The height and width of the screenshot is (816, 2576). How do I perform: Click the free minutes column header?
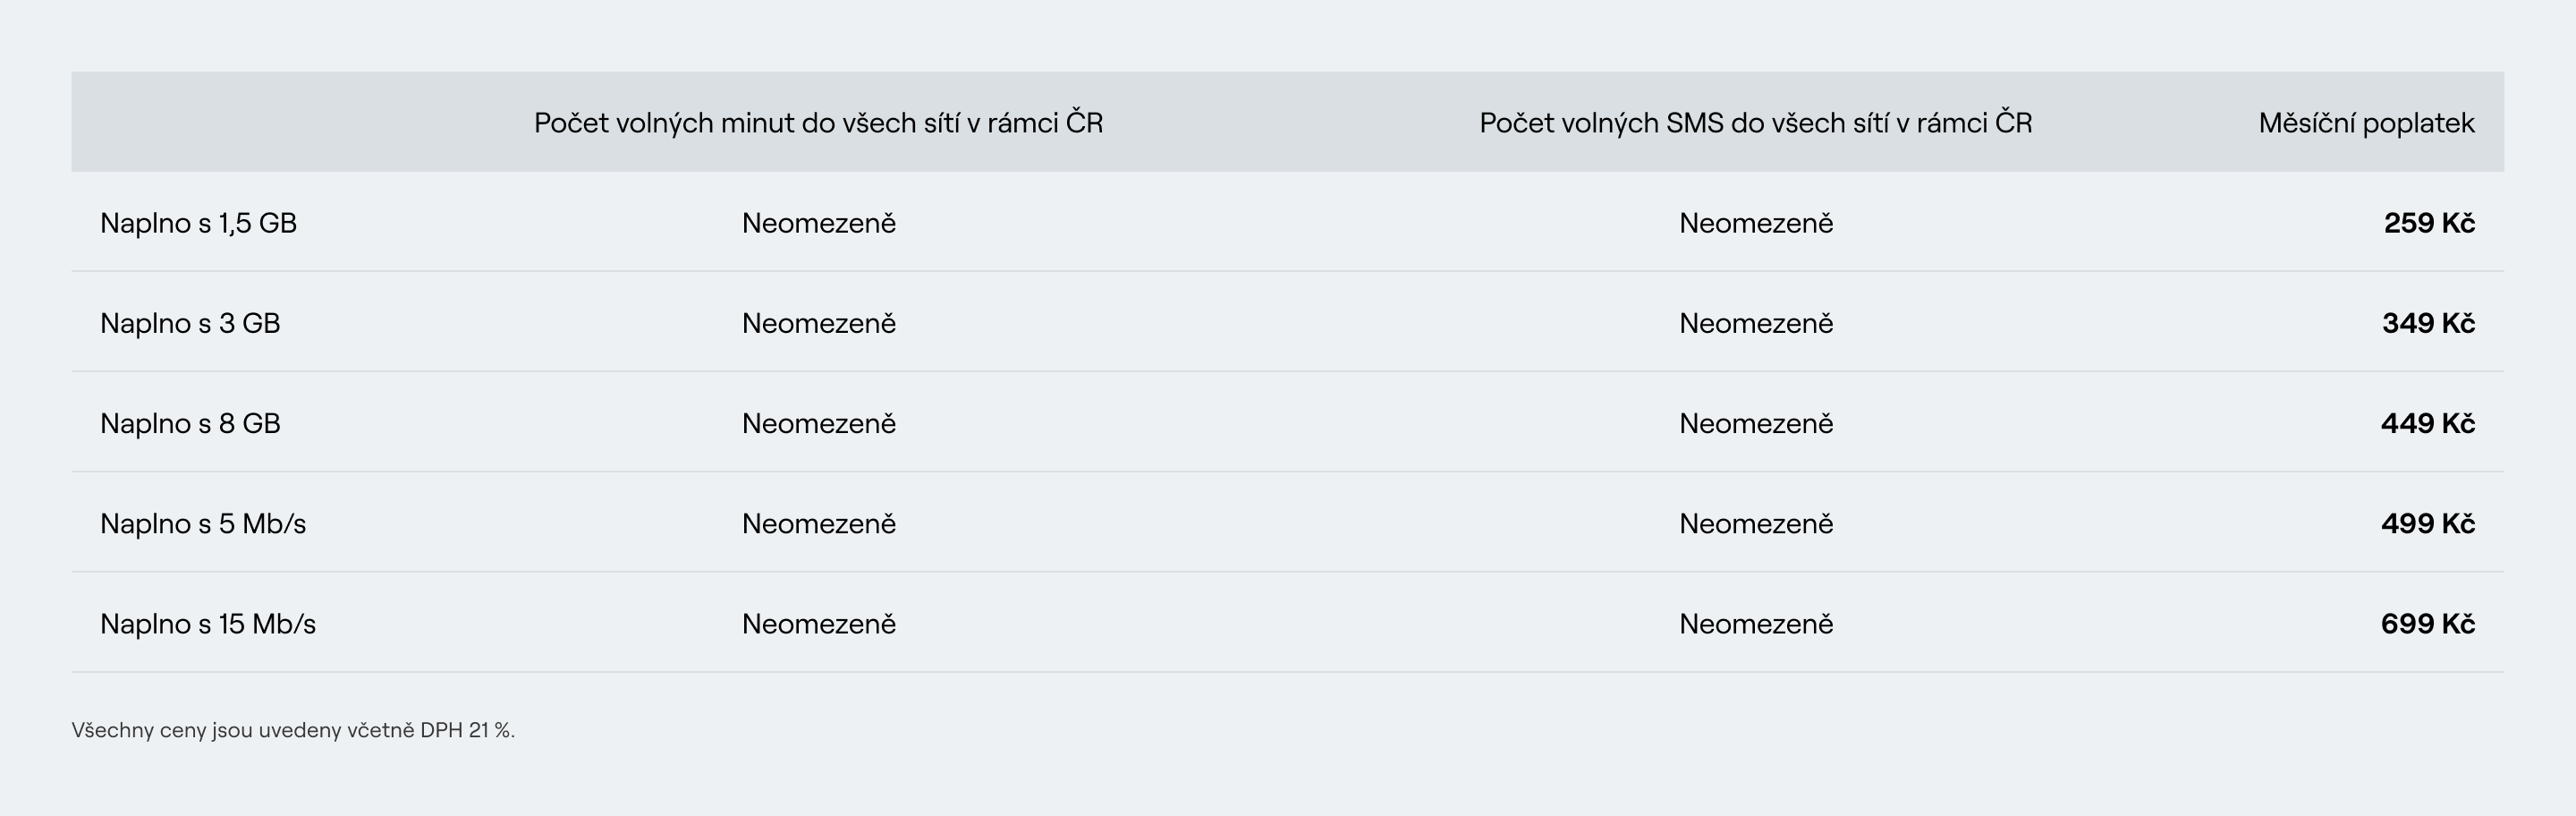coord(818,123)
